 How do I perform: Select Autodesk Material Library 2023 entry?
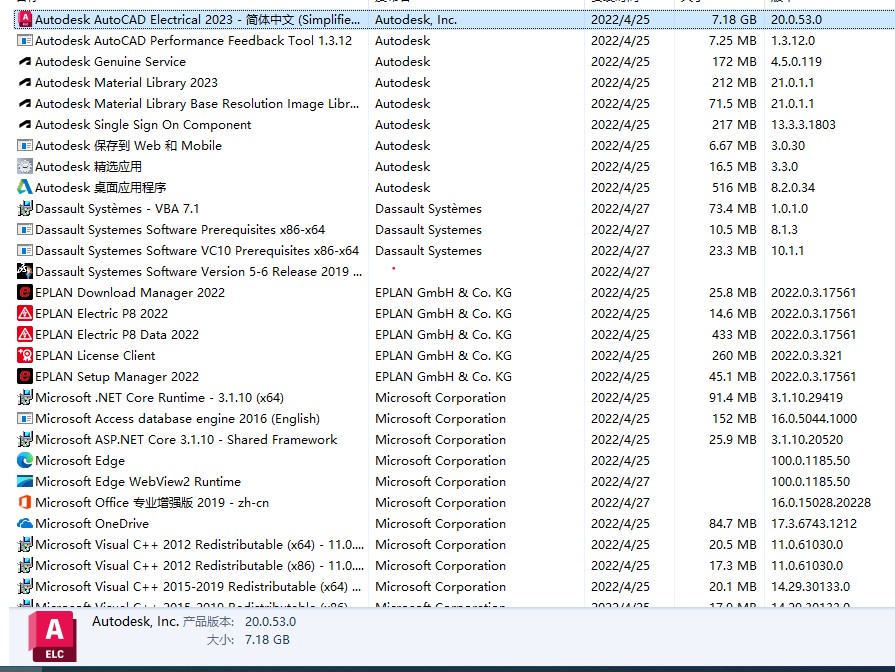pyautogui.click(x=126, y=82)
